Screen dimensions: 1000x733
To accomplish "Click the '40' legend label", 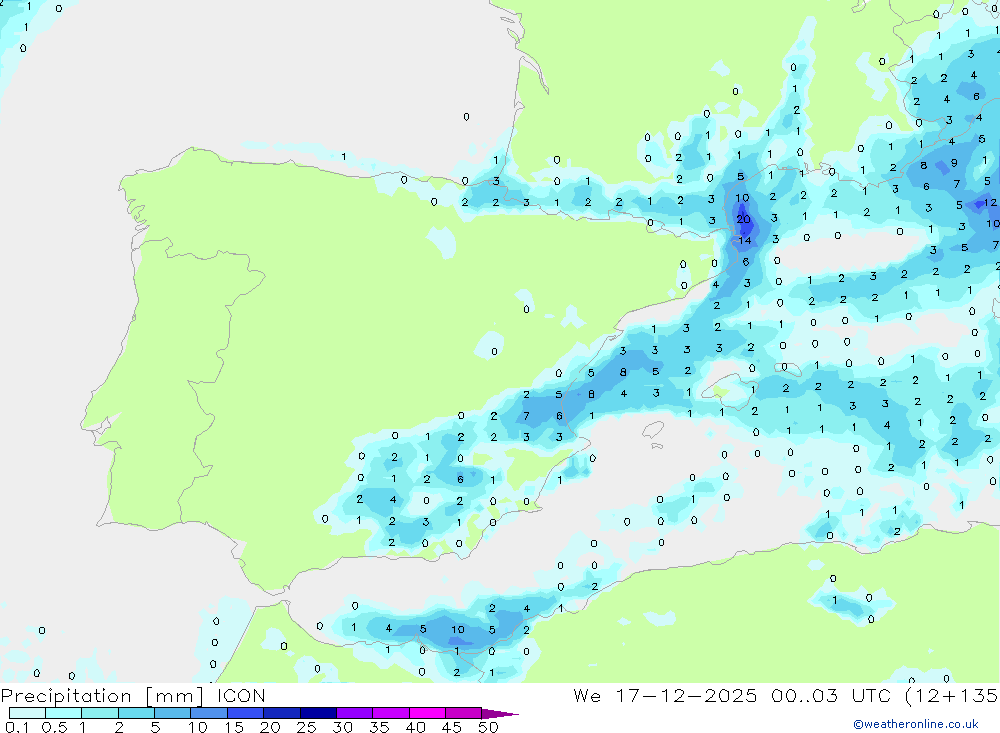I will [415, 727].
